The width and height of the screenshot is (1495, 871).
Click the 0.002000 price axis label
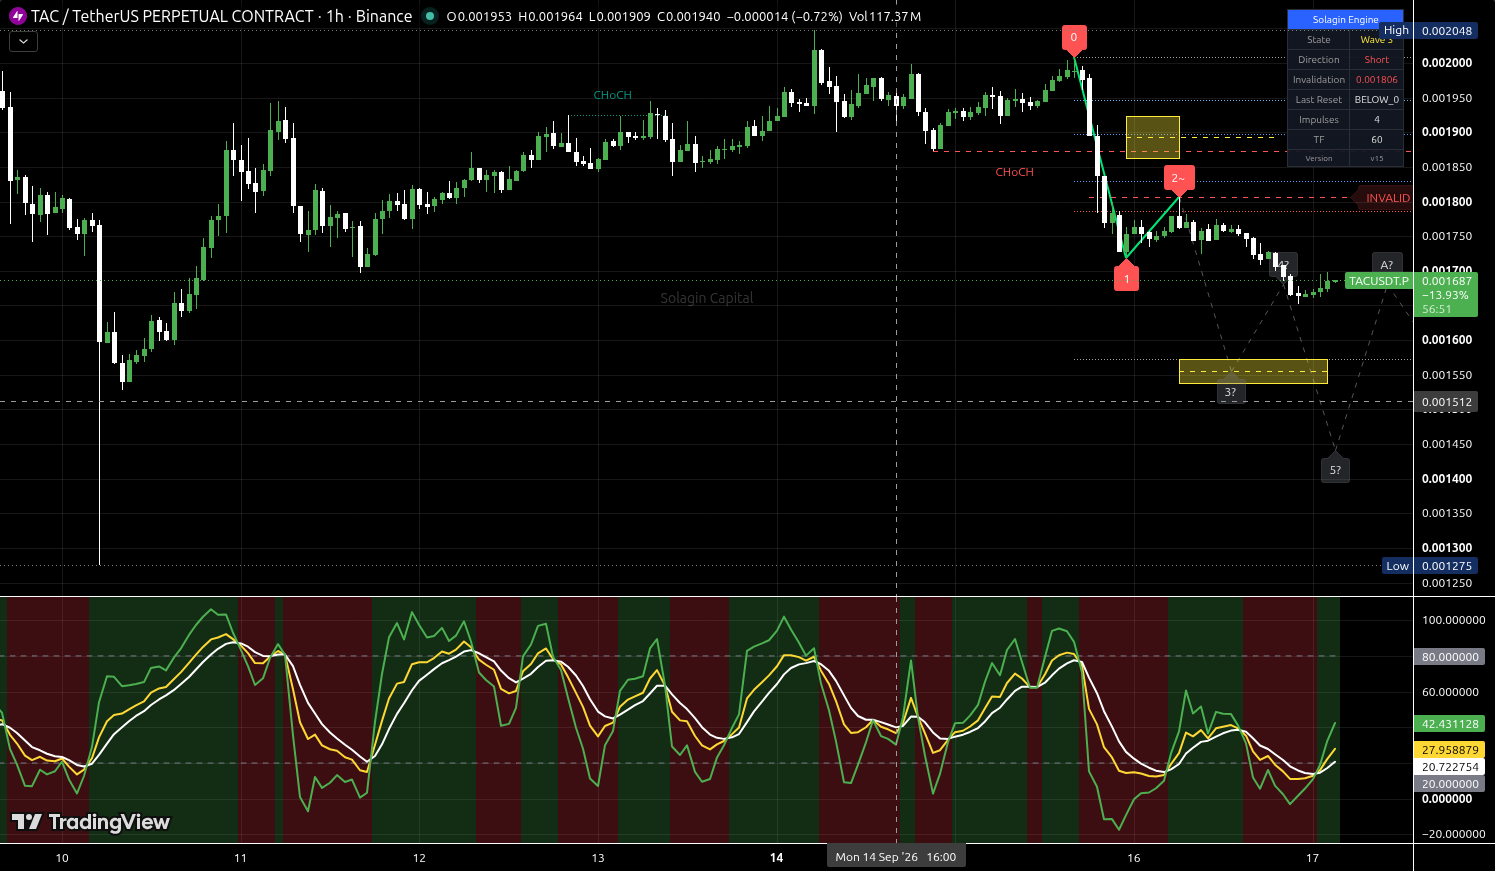1447,63
